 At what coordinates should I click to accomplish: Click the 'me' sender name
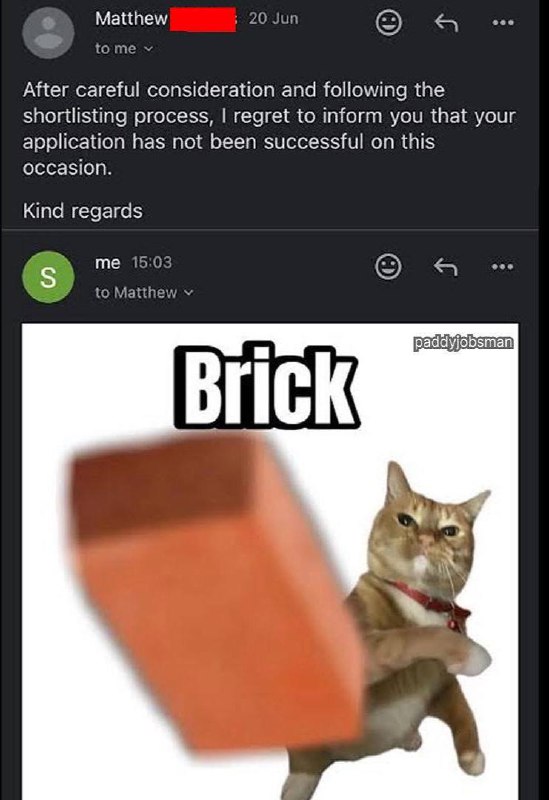(x=108, y=263)
